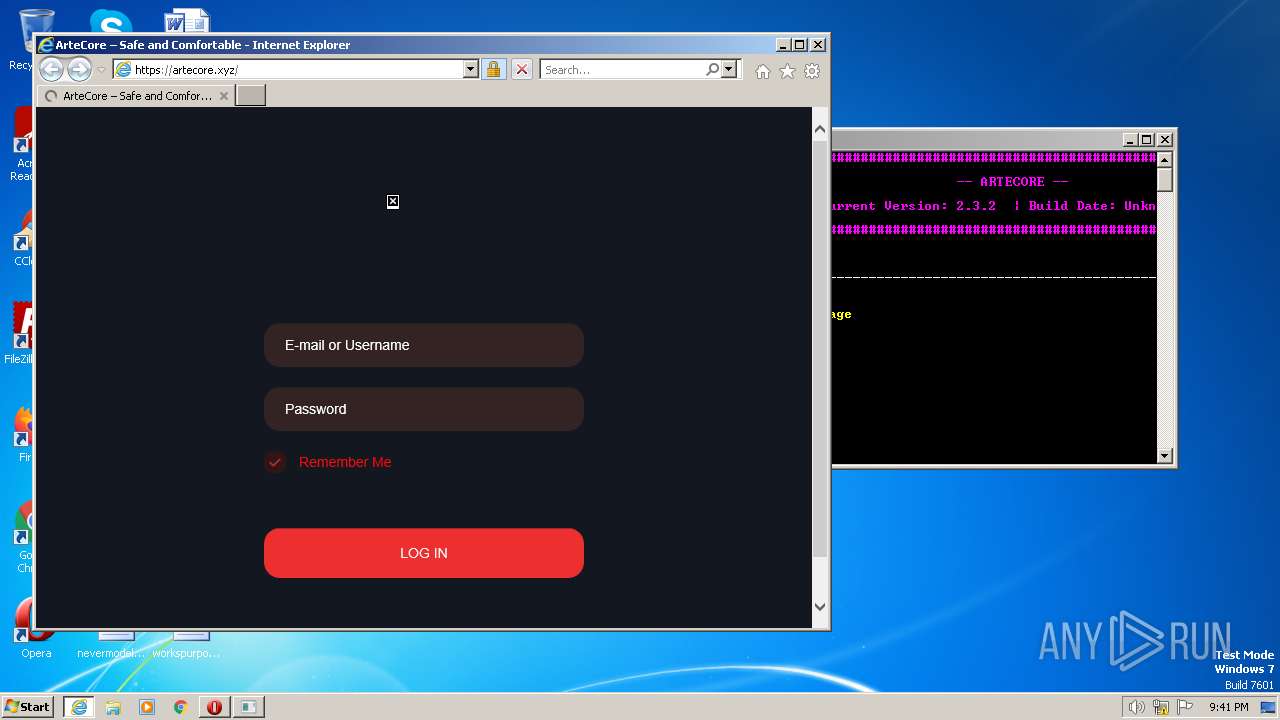
Task: Open the Opera taskbar icon
Action: (214, 707)
